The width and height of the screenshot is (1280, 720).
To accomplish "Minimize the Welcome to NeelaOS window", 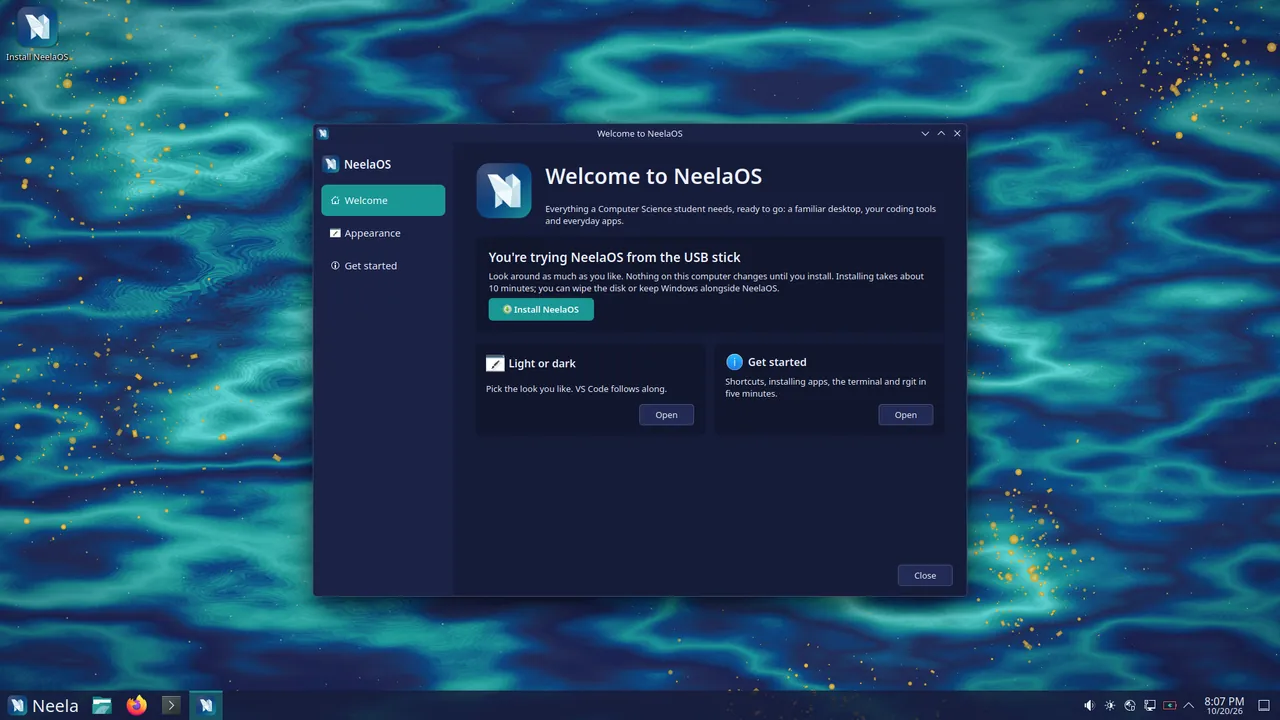I will [925, 133].
